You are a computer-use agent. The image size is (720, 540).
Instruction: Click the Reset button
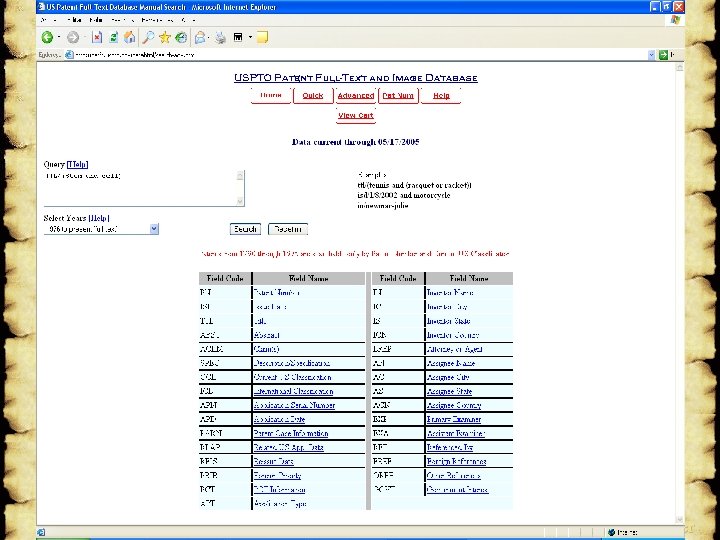click(x=288, y=229)
